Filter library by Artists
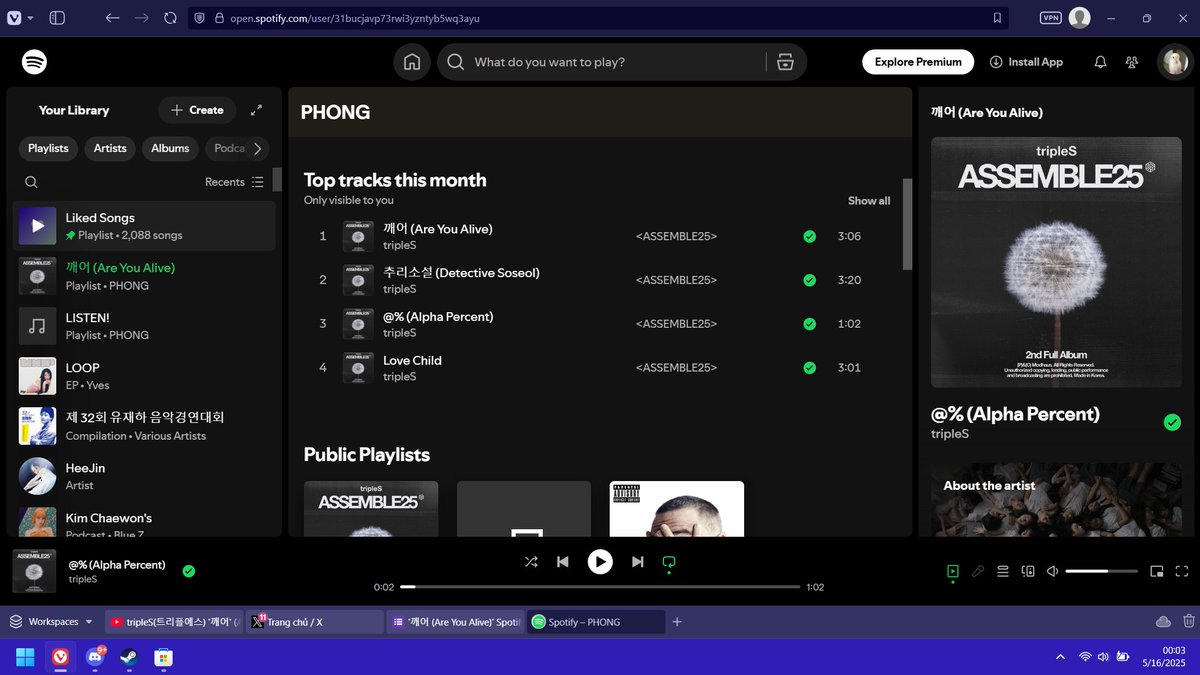Viewport: 1200px width, 675px height. coord(110,148)
